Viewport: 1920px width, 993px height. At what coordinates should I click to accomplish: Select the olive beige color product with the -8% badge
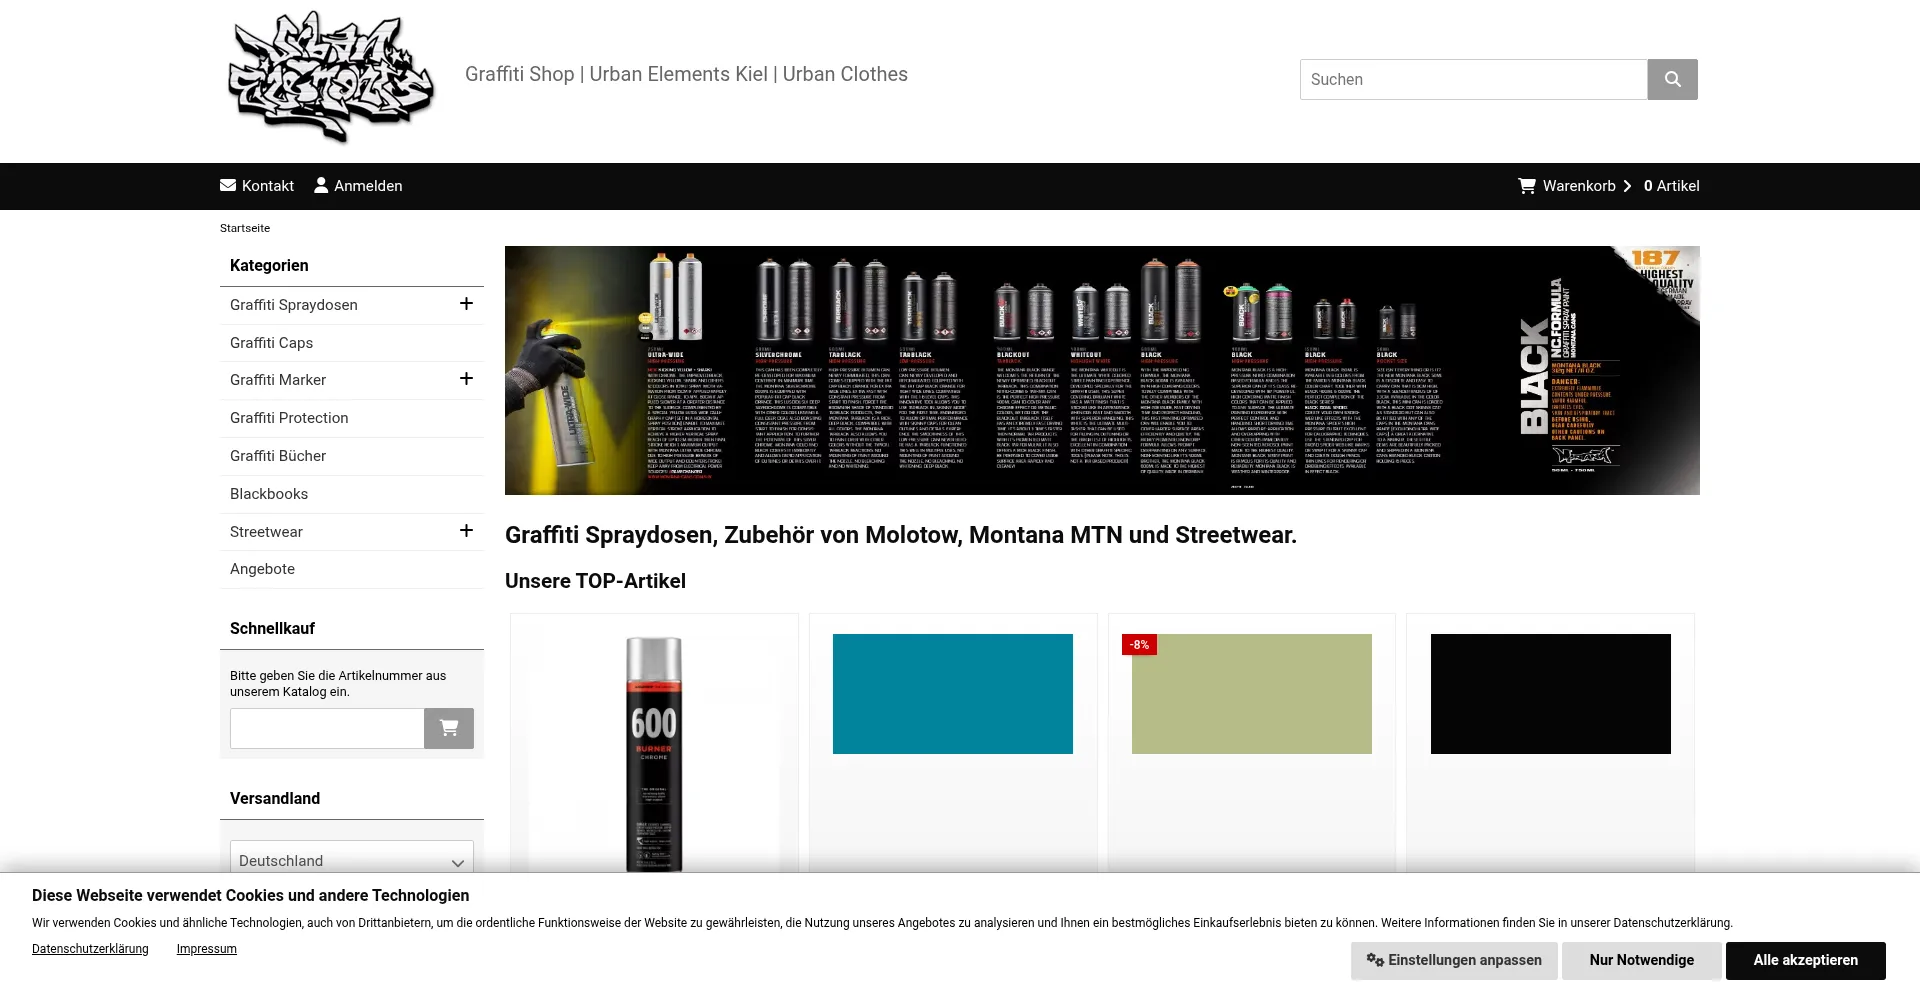coord(1252,694)
